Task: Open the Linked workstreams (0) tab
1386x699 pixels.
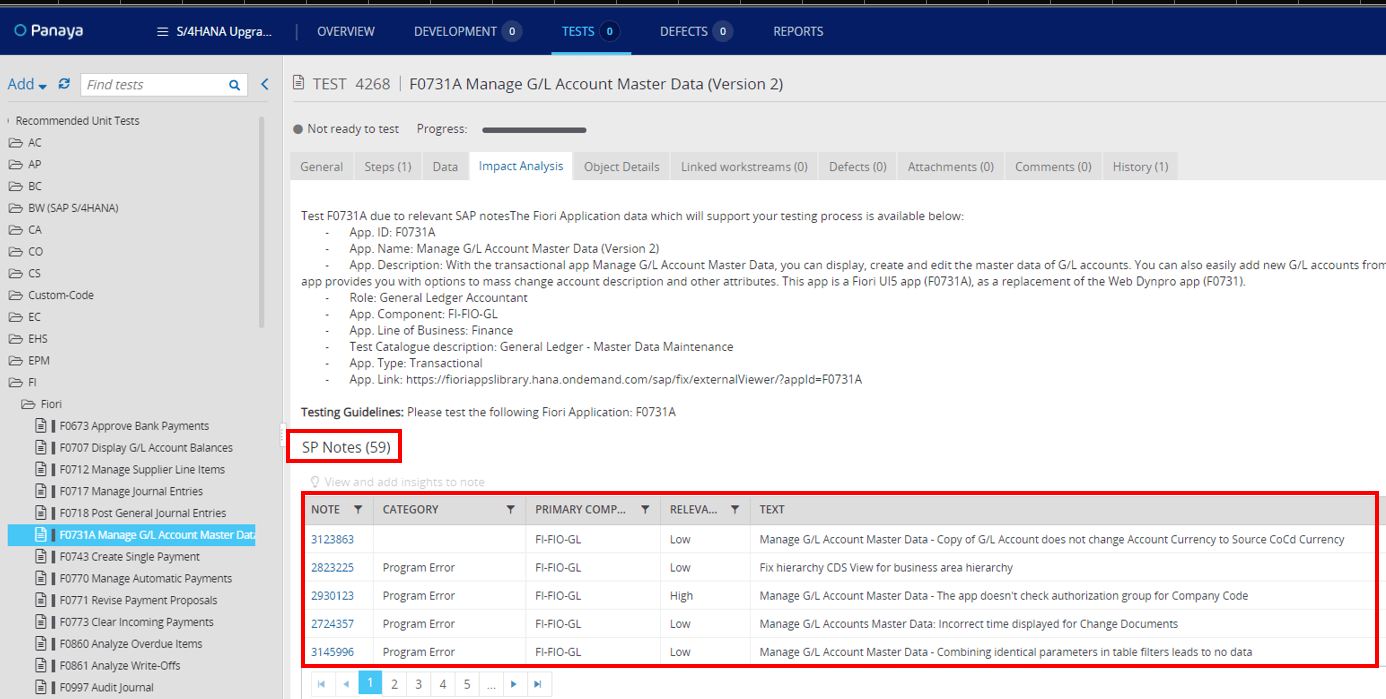Action: point(744,167)
